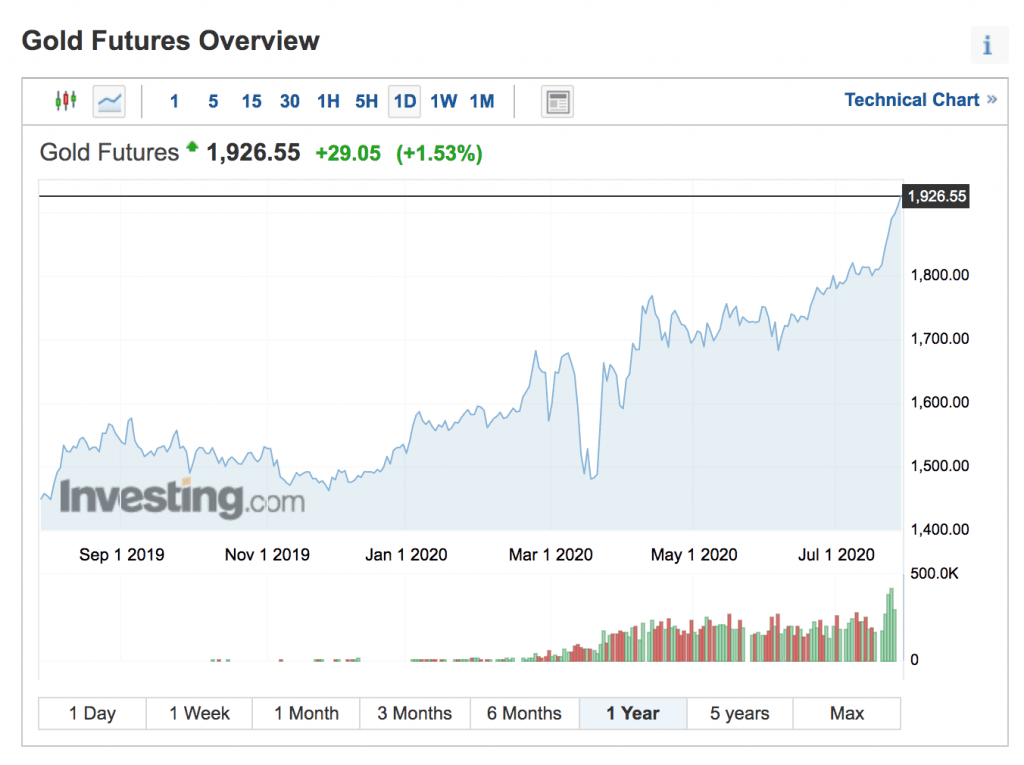This screenshot has height=765, width=1024.
Task: Set chart interval to 1 minute
Action: [x=174, y=101]
